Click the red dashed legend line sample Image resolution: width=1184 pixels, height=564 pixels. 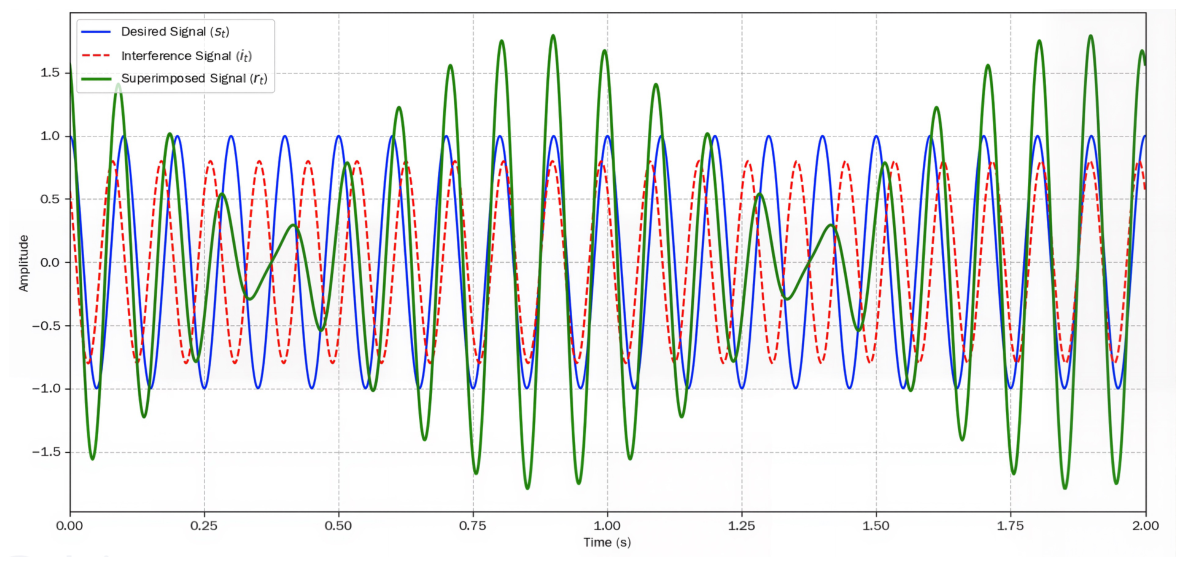tap(97, 55)
